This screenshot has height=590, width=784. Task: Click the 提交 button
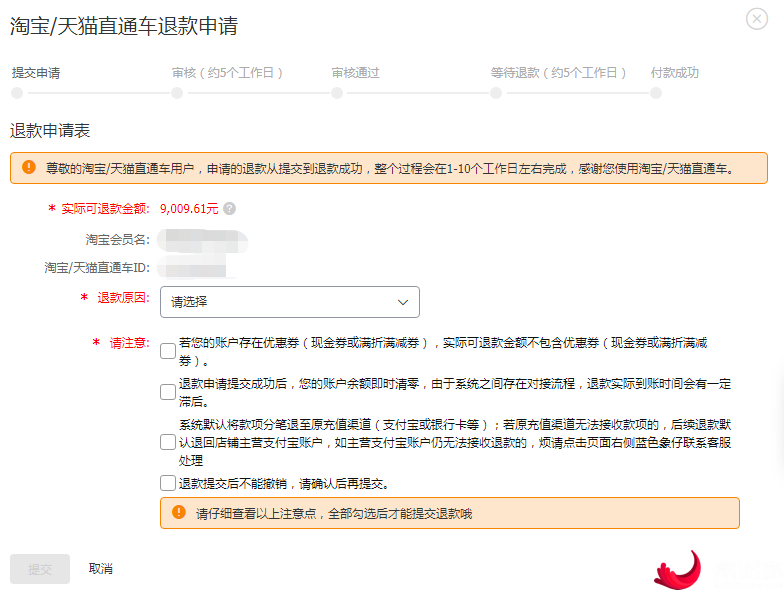pos(40,569)
